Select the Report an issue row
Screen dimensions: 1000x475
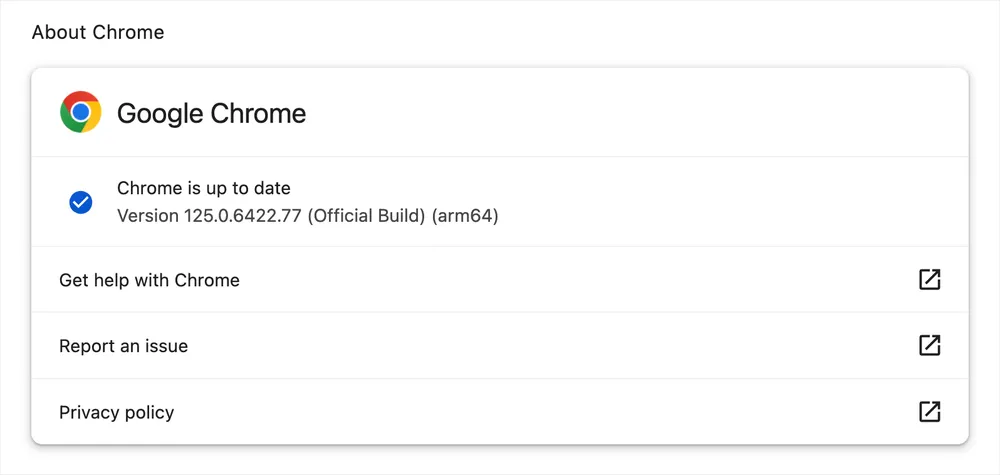[499, 346]
